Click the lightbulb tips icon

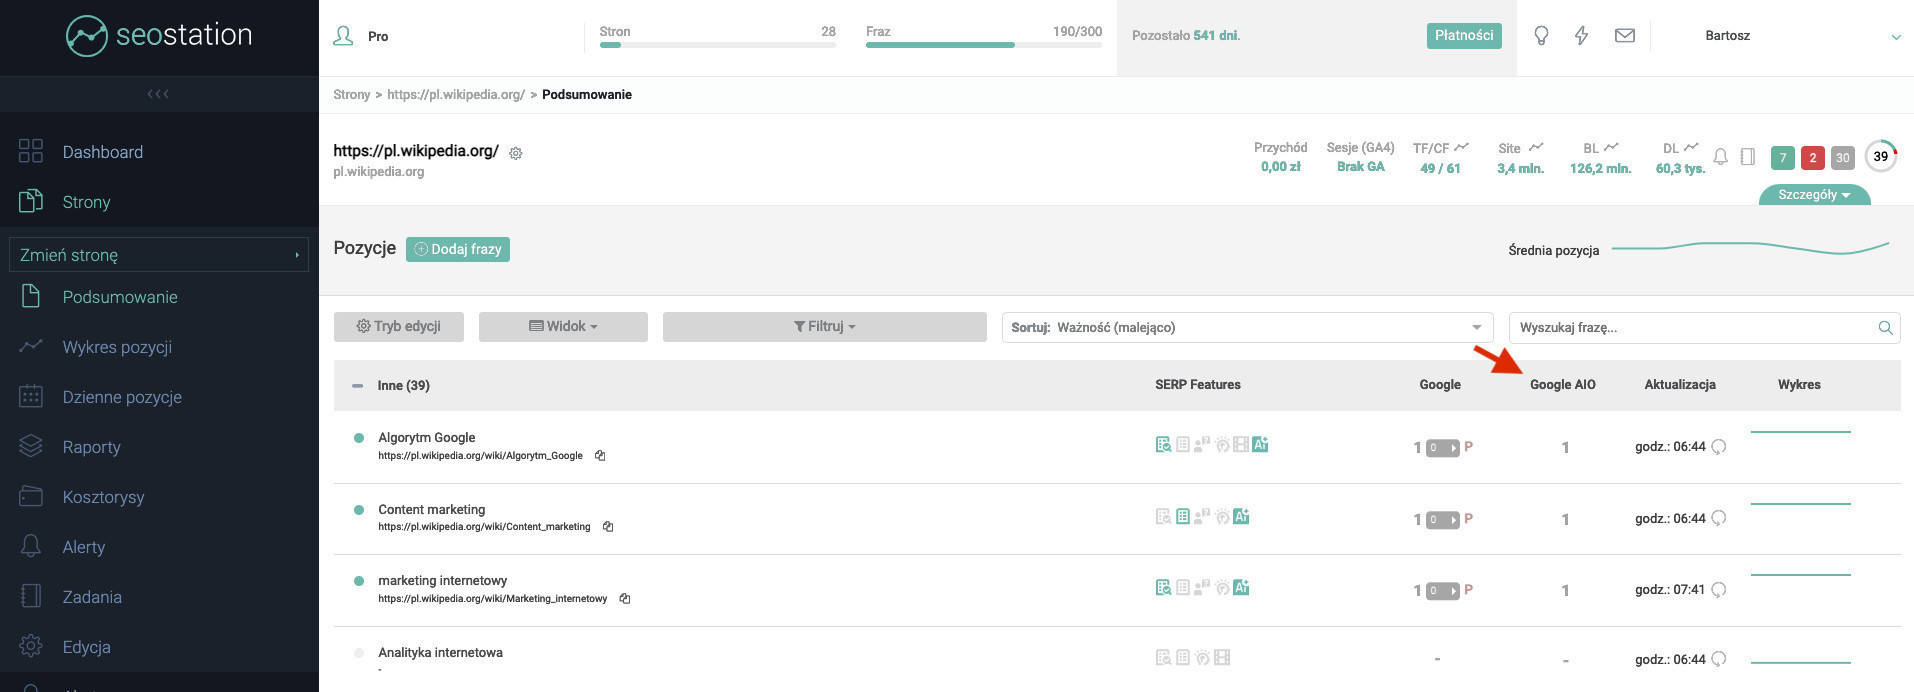click(x=1541, y=36)
